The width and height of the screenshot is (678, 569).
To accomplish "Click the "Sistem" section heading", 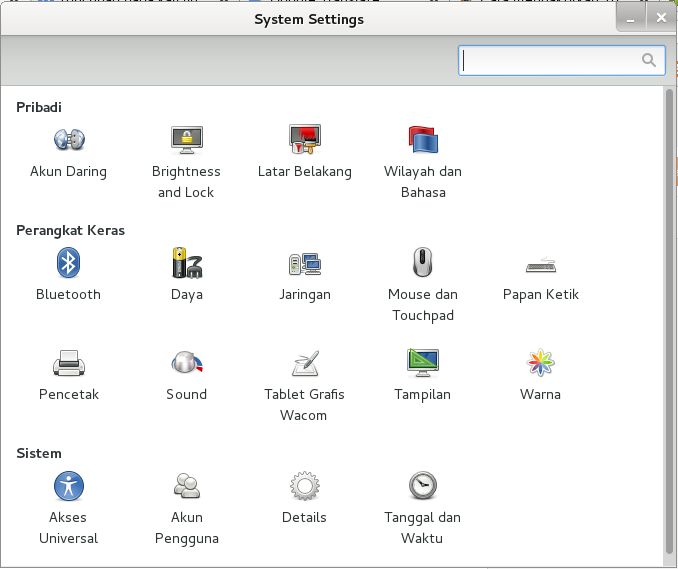I will point(39,454).
